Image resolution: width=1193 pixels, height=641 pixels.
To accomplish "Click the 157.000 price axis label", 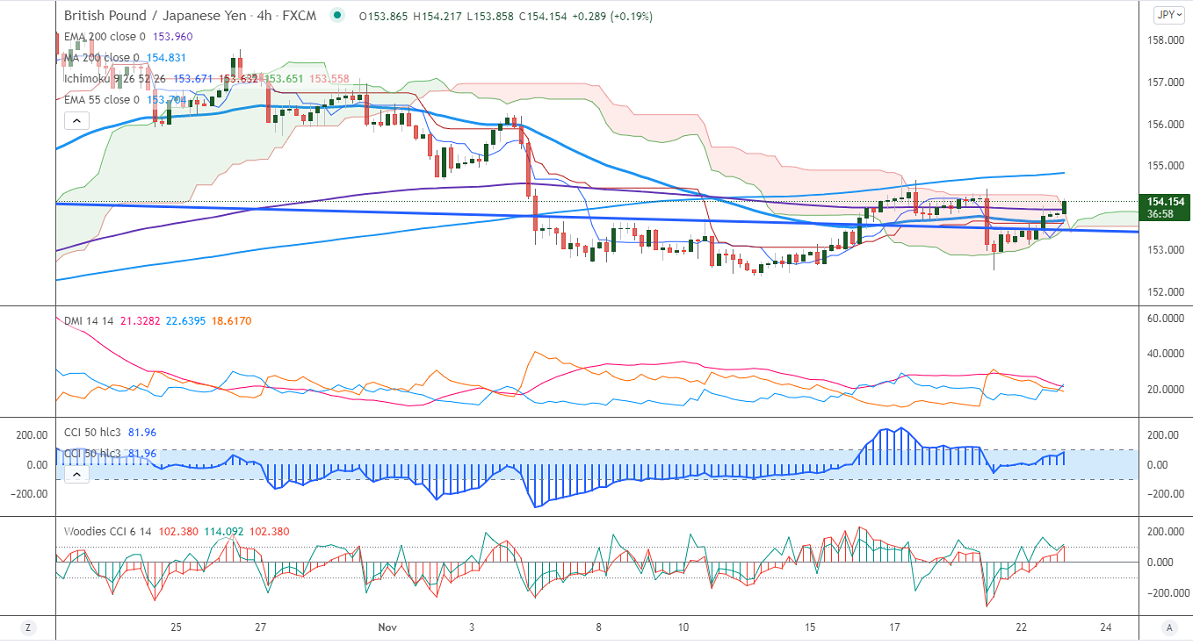I will click(1166, 82).
